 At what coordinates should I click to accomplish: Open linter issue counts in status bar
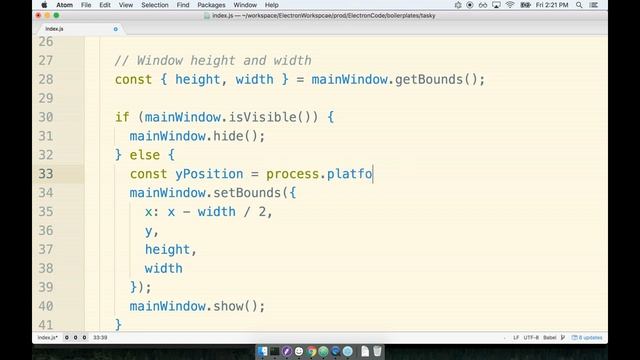[x=76, y=338]
